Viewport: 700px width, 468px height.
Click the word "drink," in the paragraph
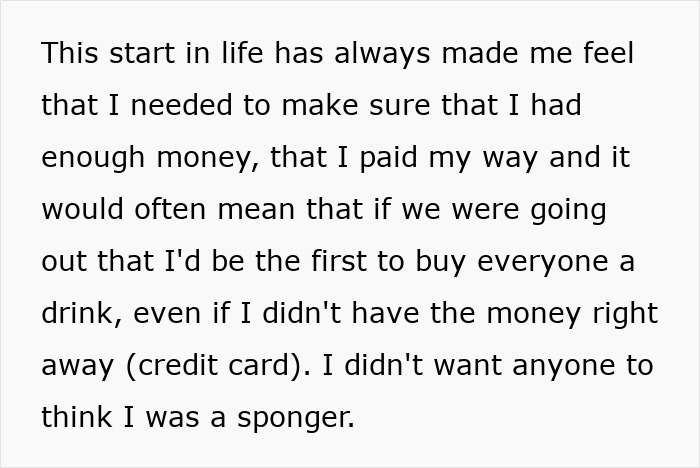pyautogui.click(x=82, y=313)
